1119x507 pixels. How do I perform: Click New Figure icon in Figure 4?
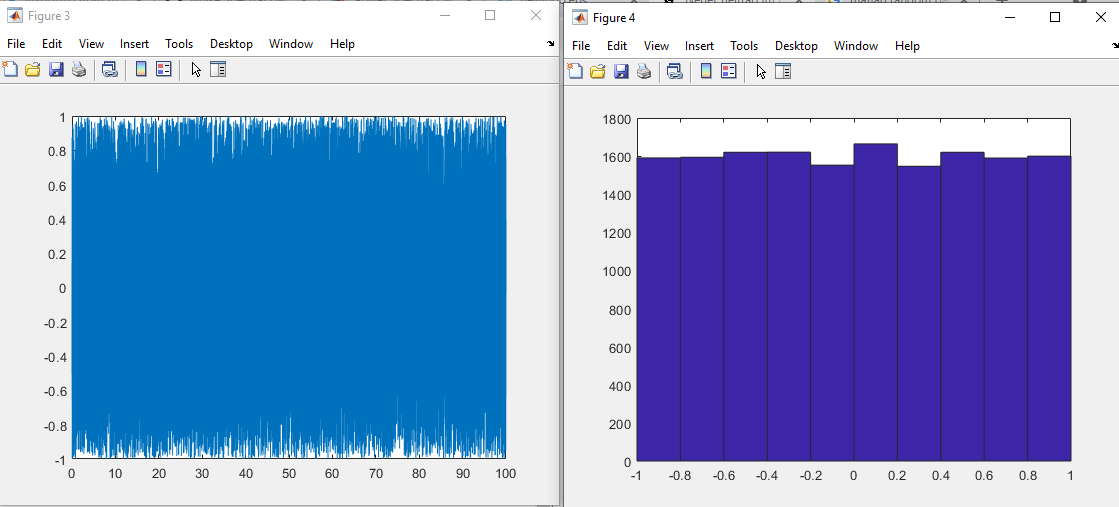575,71
